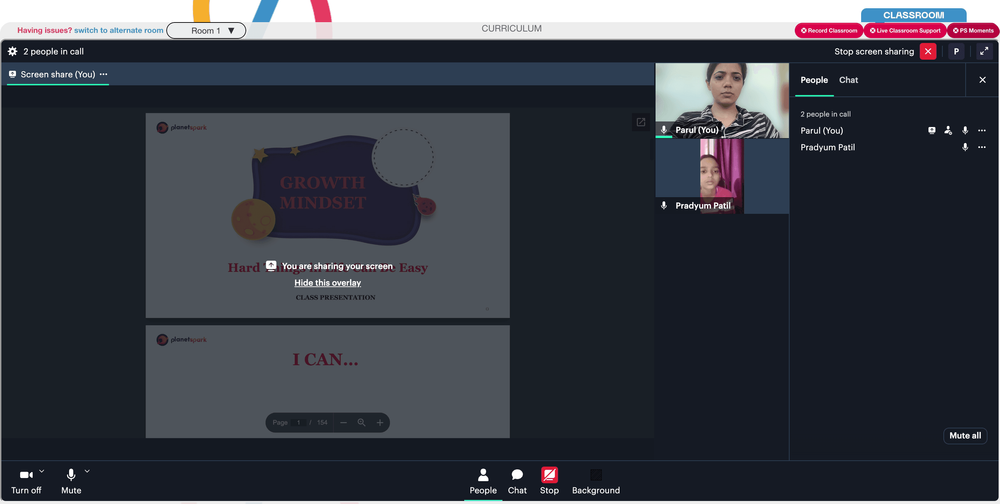This screenshot has height=504, width=1000.
Task: Switch to the Chat tab in side panel
Action: click(848, 80)
